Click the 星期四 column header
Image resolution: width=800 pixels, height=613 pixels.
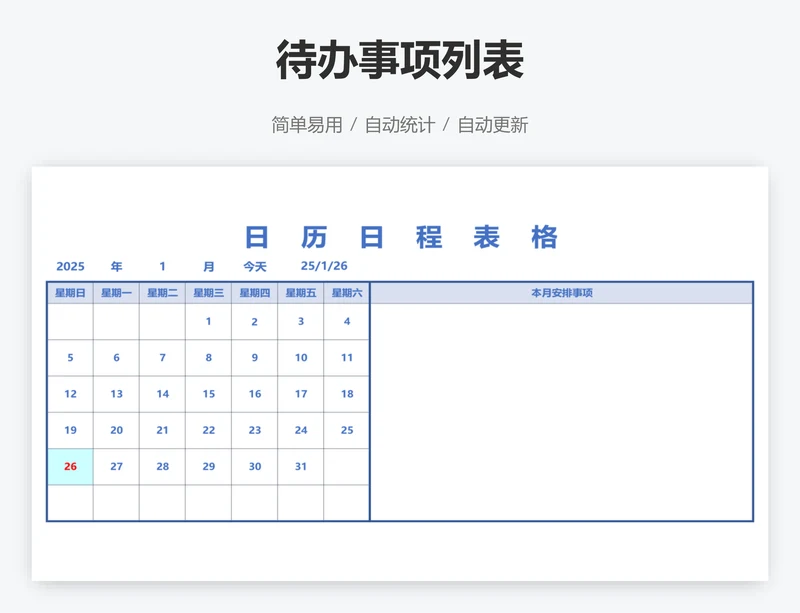pyautogui.click(x=255, y=293)
